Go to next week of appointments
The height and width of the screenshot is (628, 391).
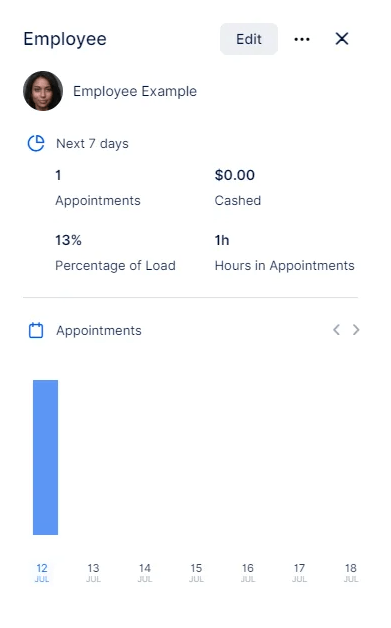click(356, 330)
